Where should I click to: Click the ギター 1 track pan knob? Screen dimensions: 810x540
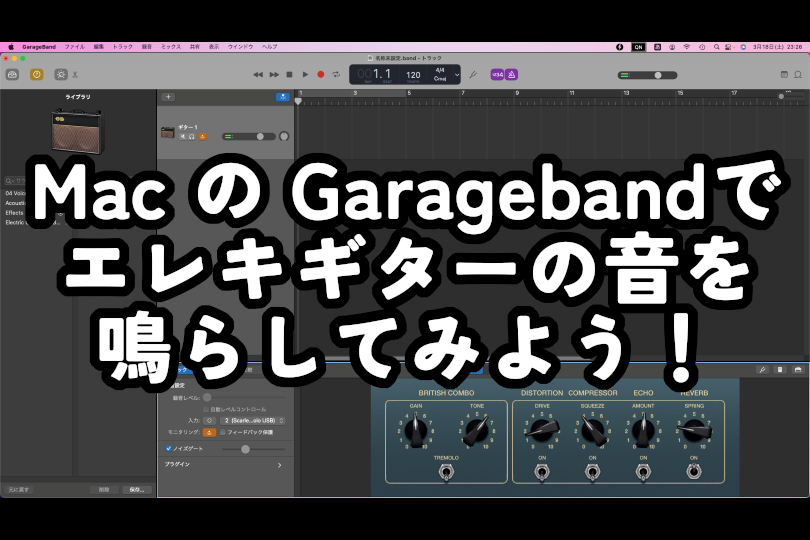point(284,136)
